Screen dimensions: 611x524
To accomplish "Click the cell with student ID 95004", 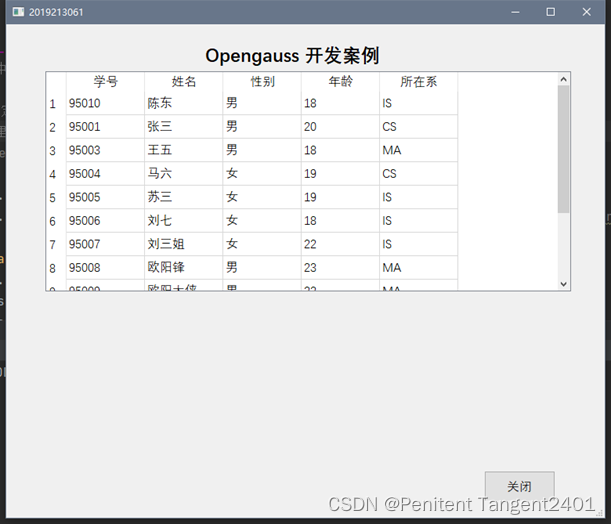I will 105,174.
